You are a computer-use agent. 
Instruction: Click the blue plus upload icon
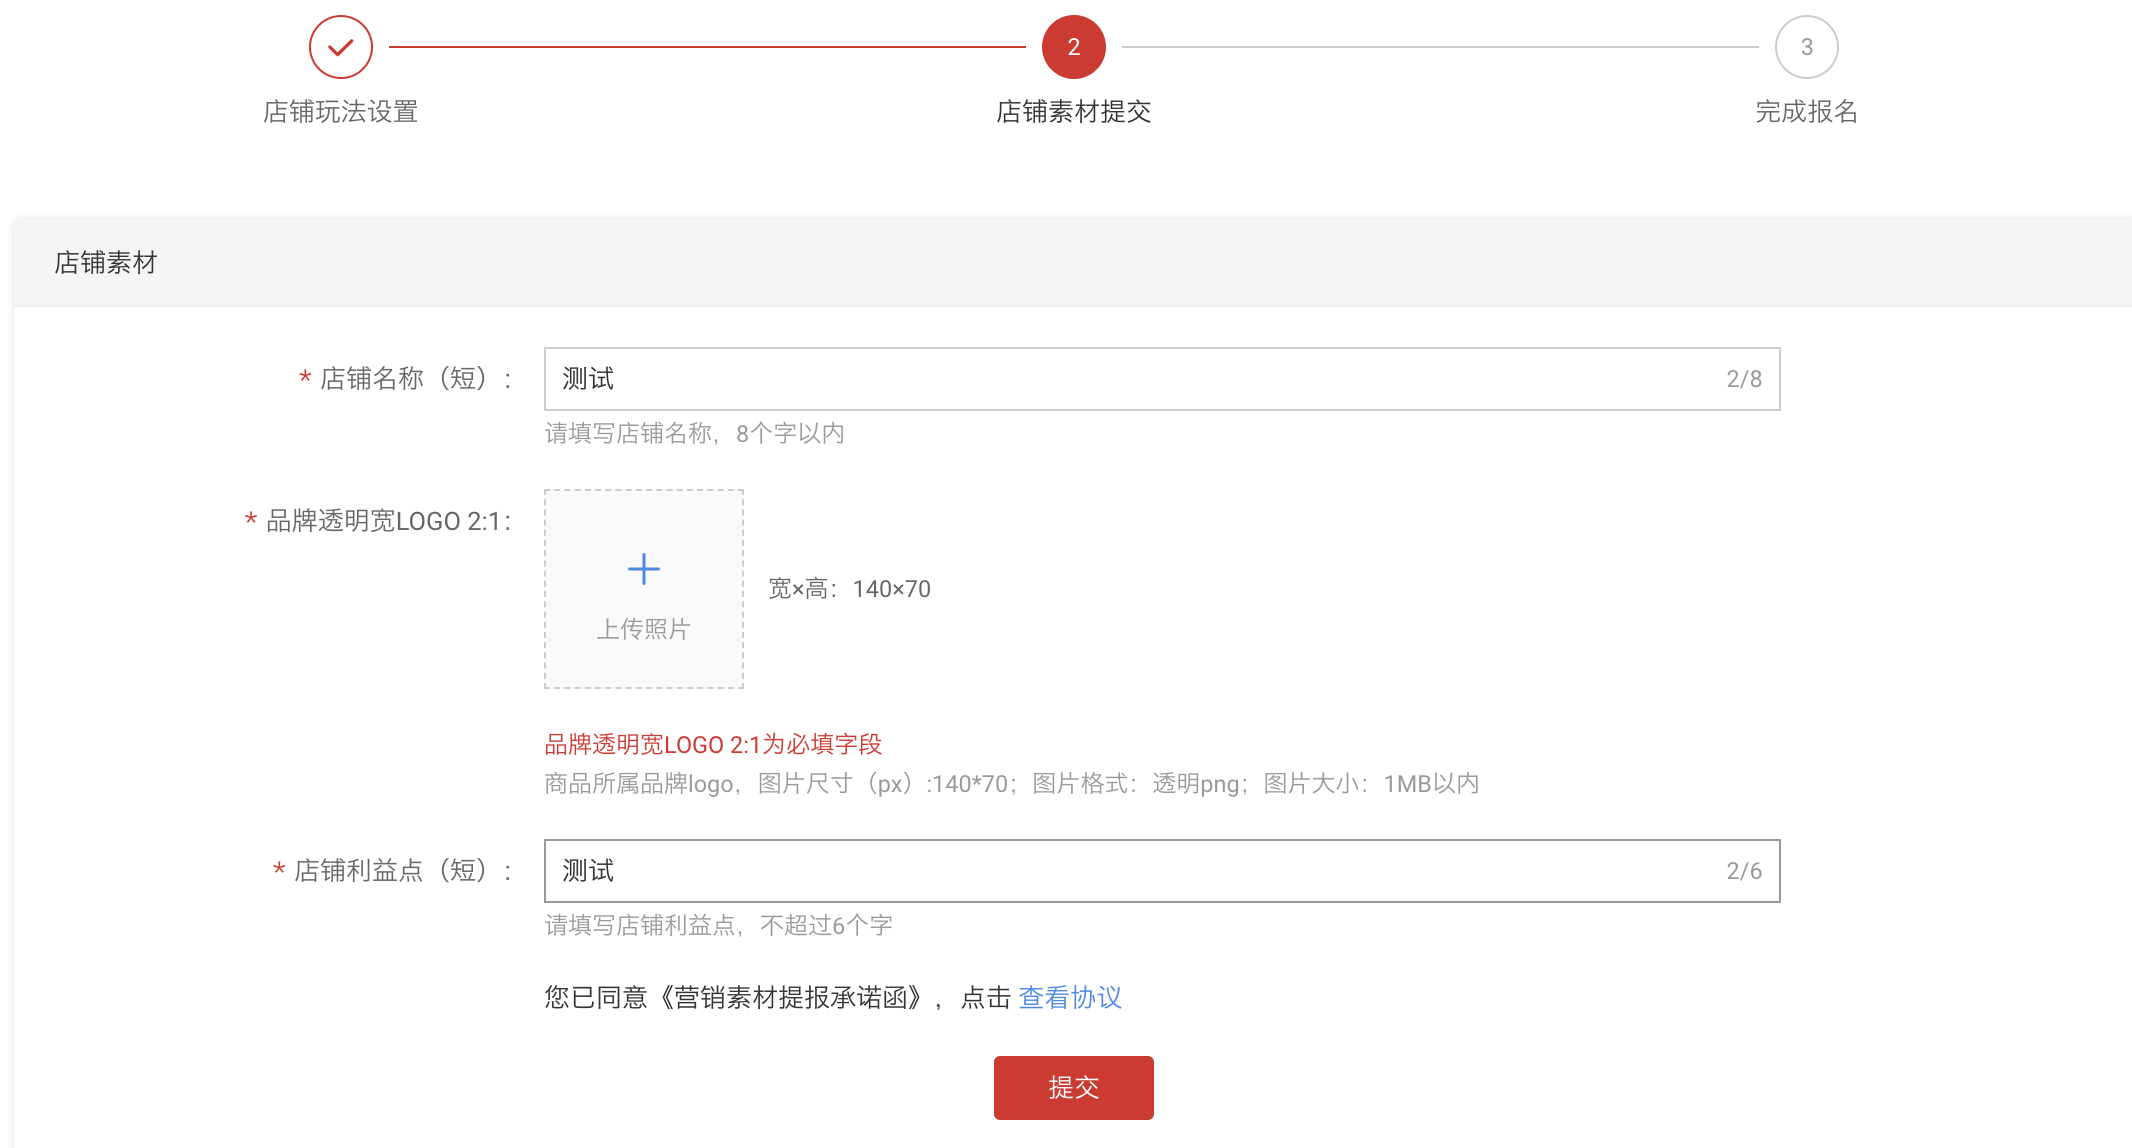(644, 569)
